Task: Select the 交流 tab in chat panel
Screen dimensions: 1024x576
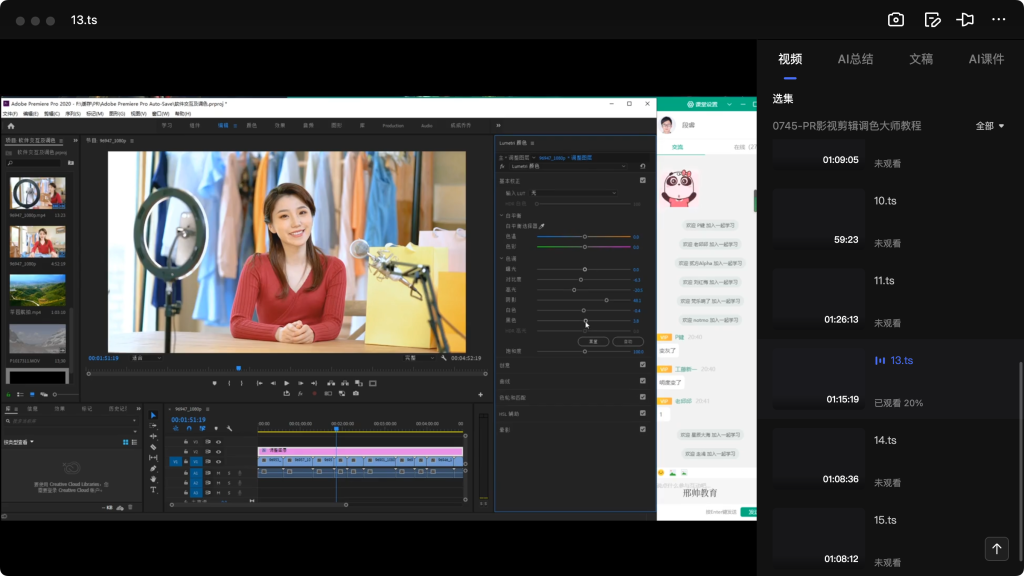Action: point(677,148)
